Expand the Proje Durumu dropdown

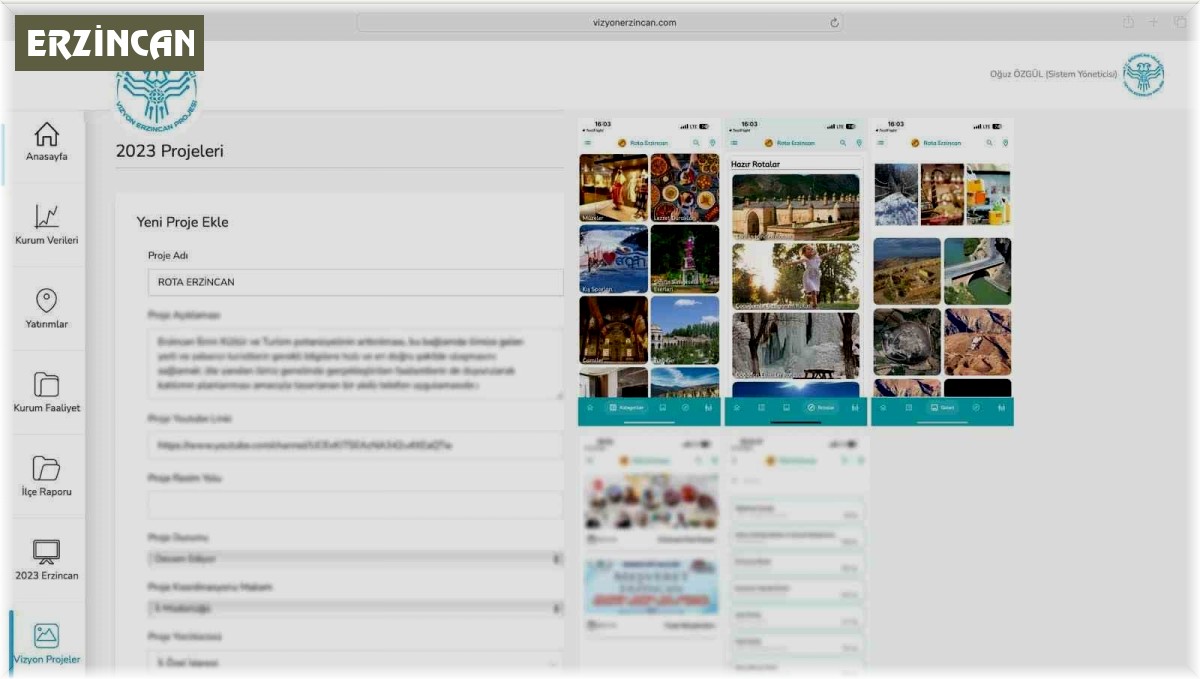point(355,558)
